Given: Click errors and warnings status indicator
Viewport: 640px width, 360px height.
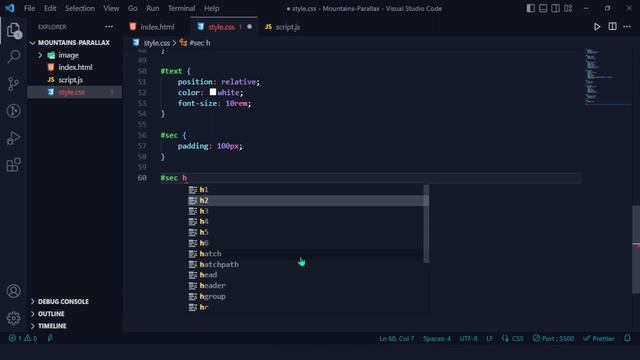Looking at the screenshot, I should coord(23,338).
